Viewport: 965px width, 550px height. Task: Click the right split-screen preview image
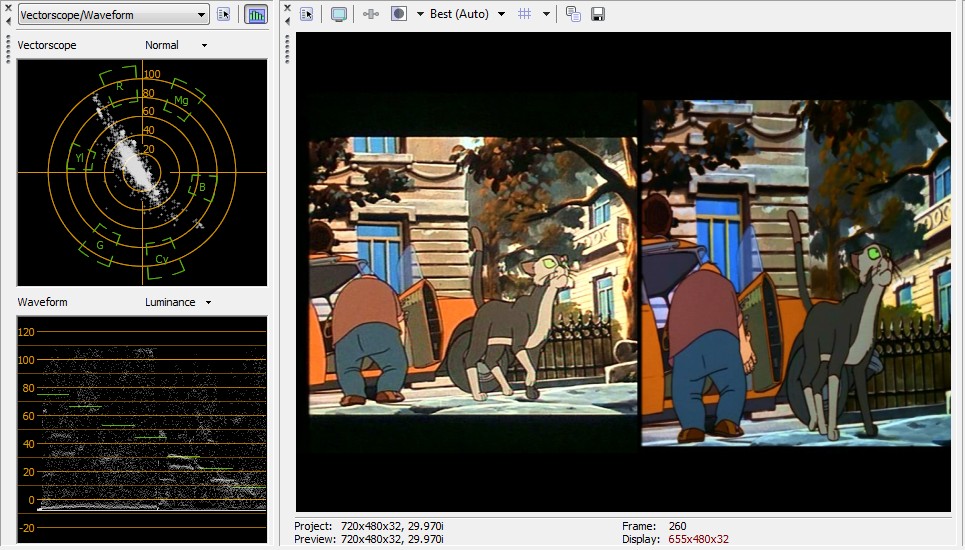pos(796,273)
